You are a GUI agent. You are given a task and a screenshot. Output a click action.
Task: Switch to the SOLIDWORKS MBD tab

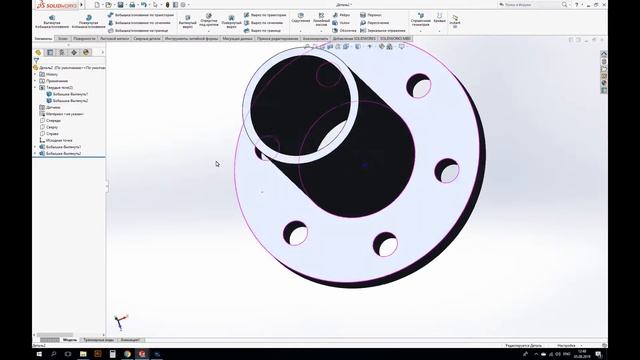point(395,39)
